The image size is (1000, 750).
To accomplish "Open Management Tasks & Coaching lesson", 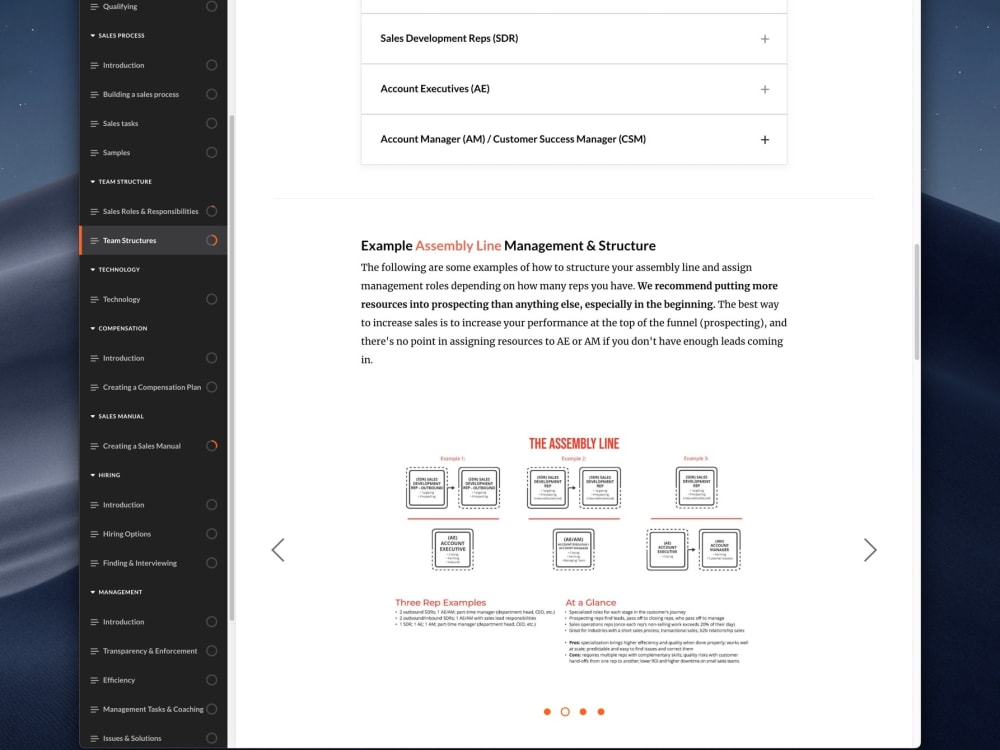I will [153, 709].
